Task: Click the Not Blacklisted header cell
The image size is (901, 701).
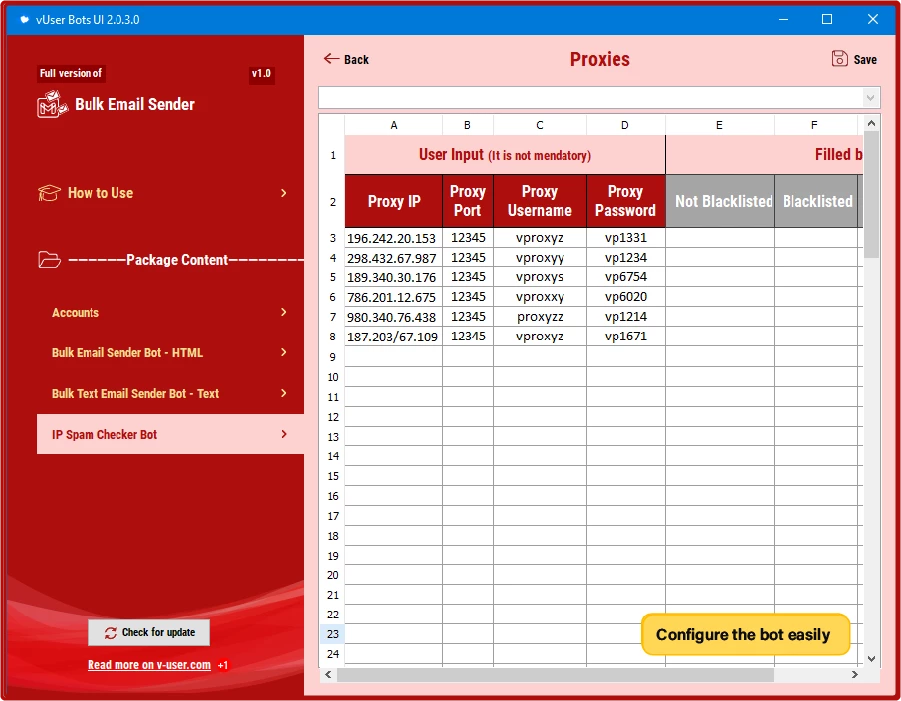Action: click(720, 201)
